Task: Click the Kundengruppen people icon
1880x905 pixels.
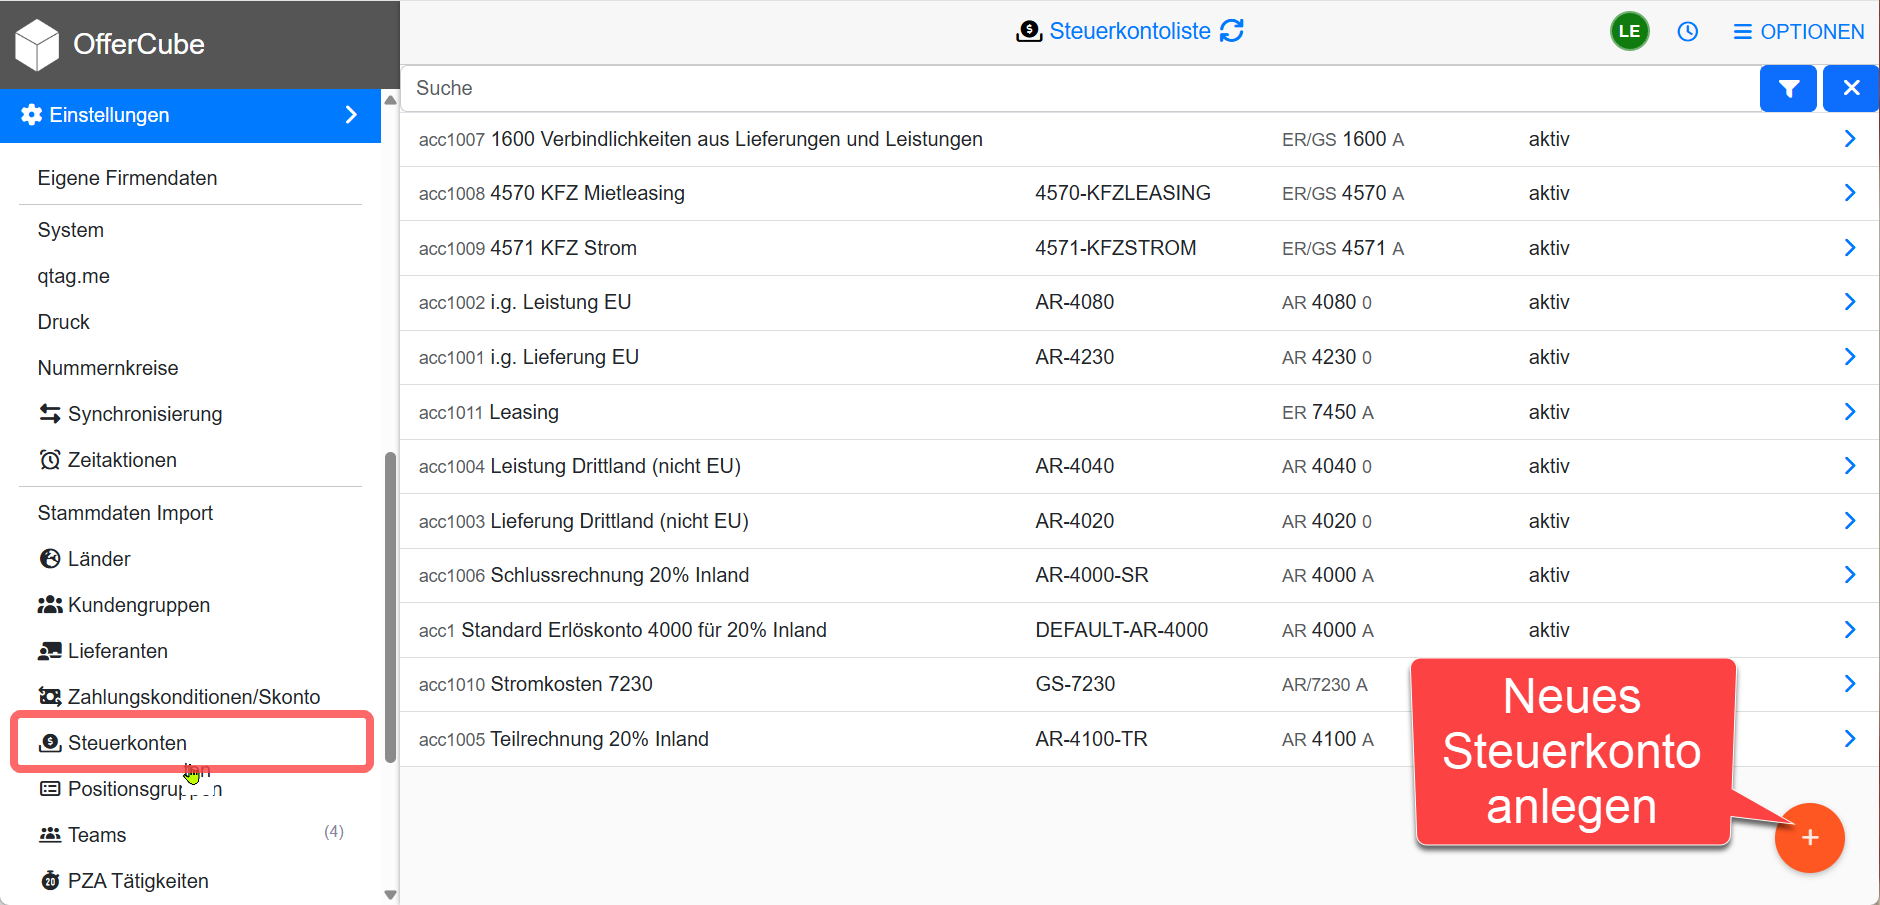Action: pyautogui.click(x=50, y=604)
